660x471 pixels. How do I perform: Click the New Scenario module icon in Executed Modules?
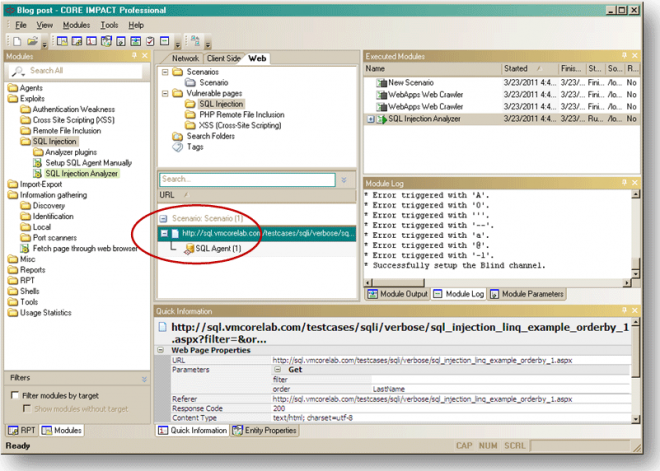pos(382,83)
